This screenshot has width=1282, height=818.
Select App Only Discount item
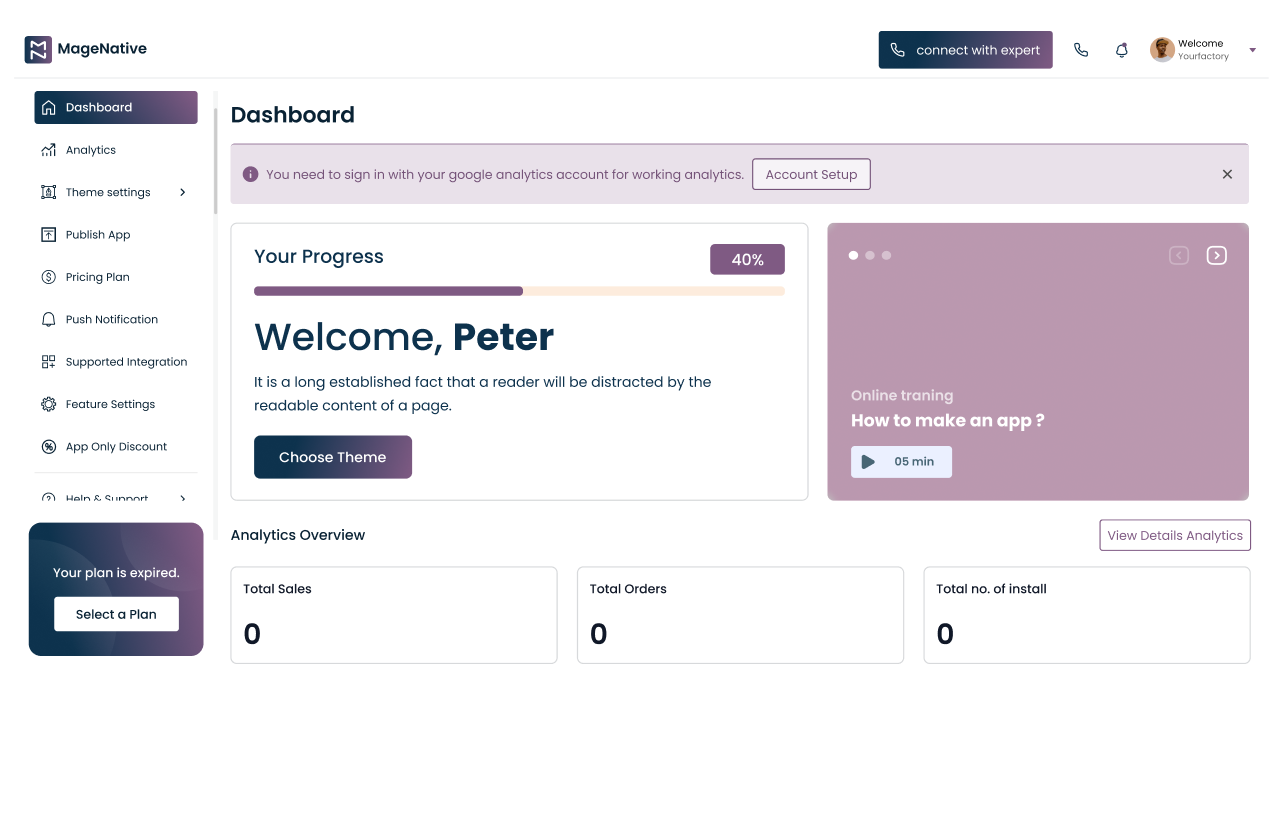pyautogui.click(x=116, y=447)
